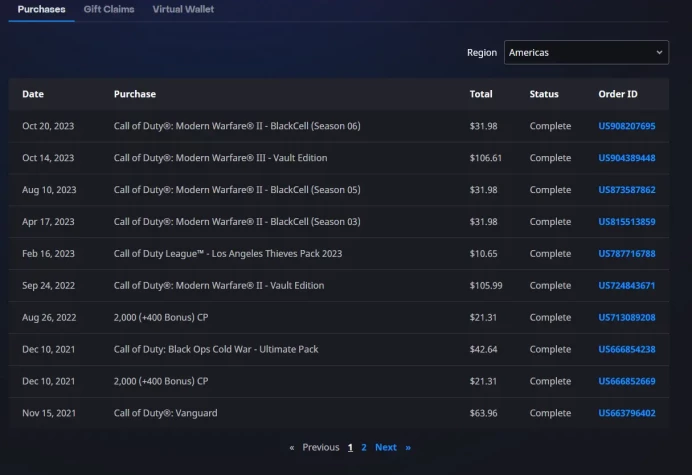This screenshot has width=692, height=475.
Task: Click the Previous pagination link
Action: click(x=321, y=448)
